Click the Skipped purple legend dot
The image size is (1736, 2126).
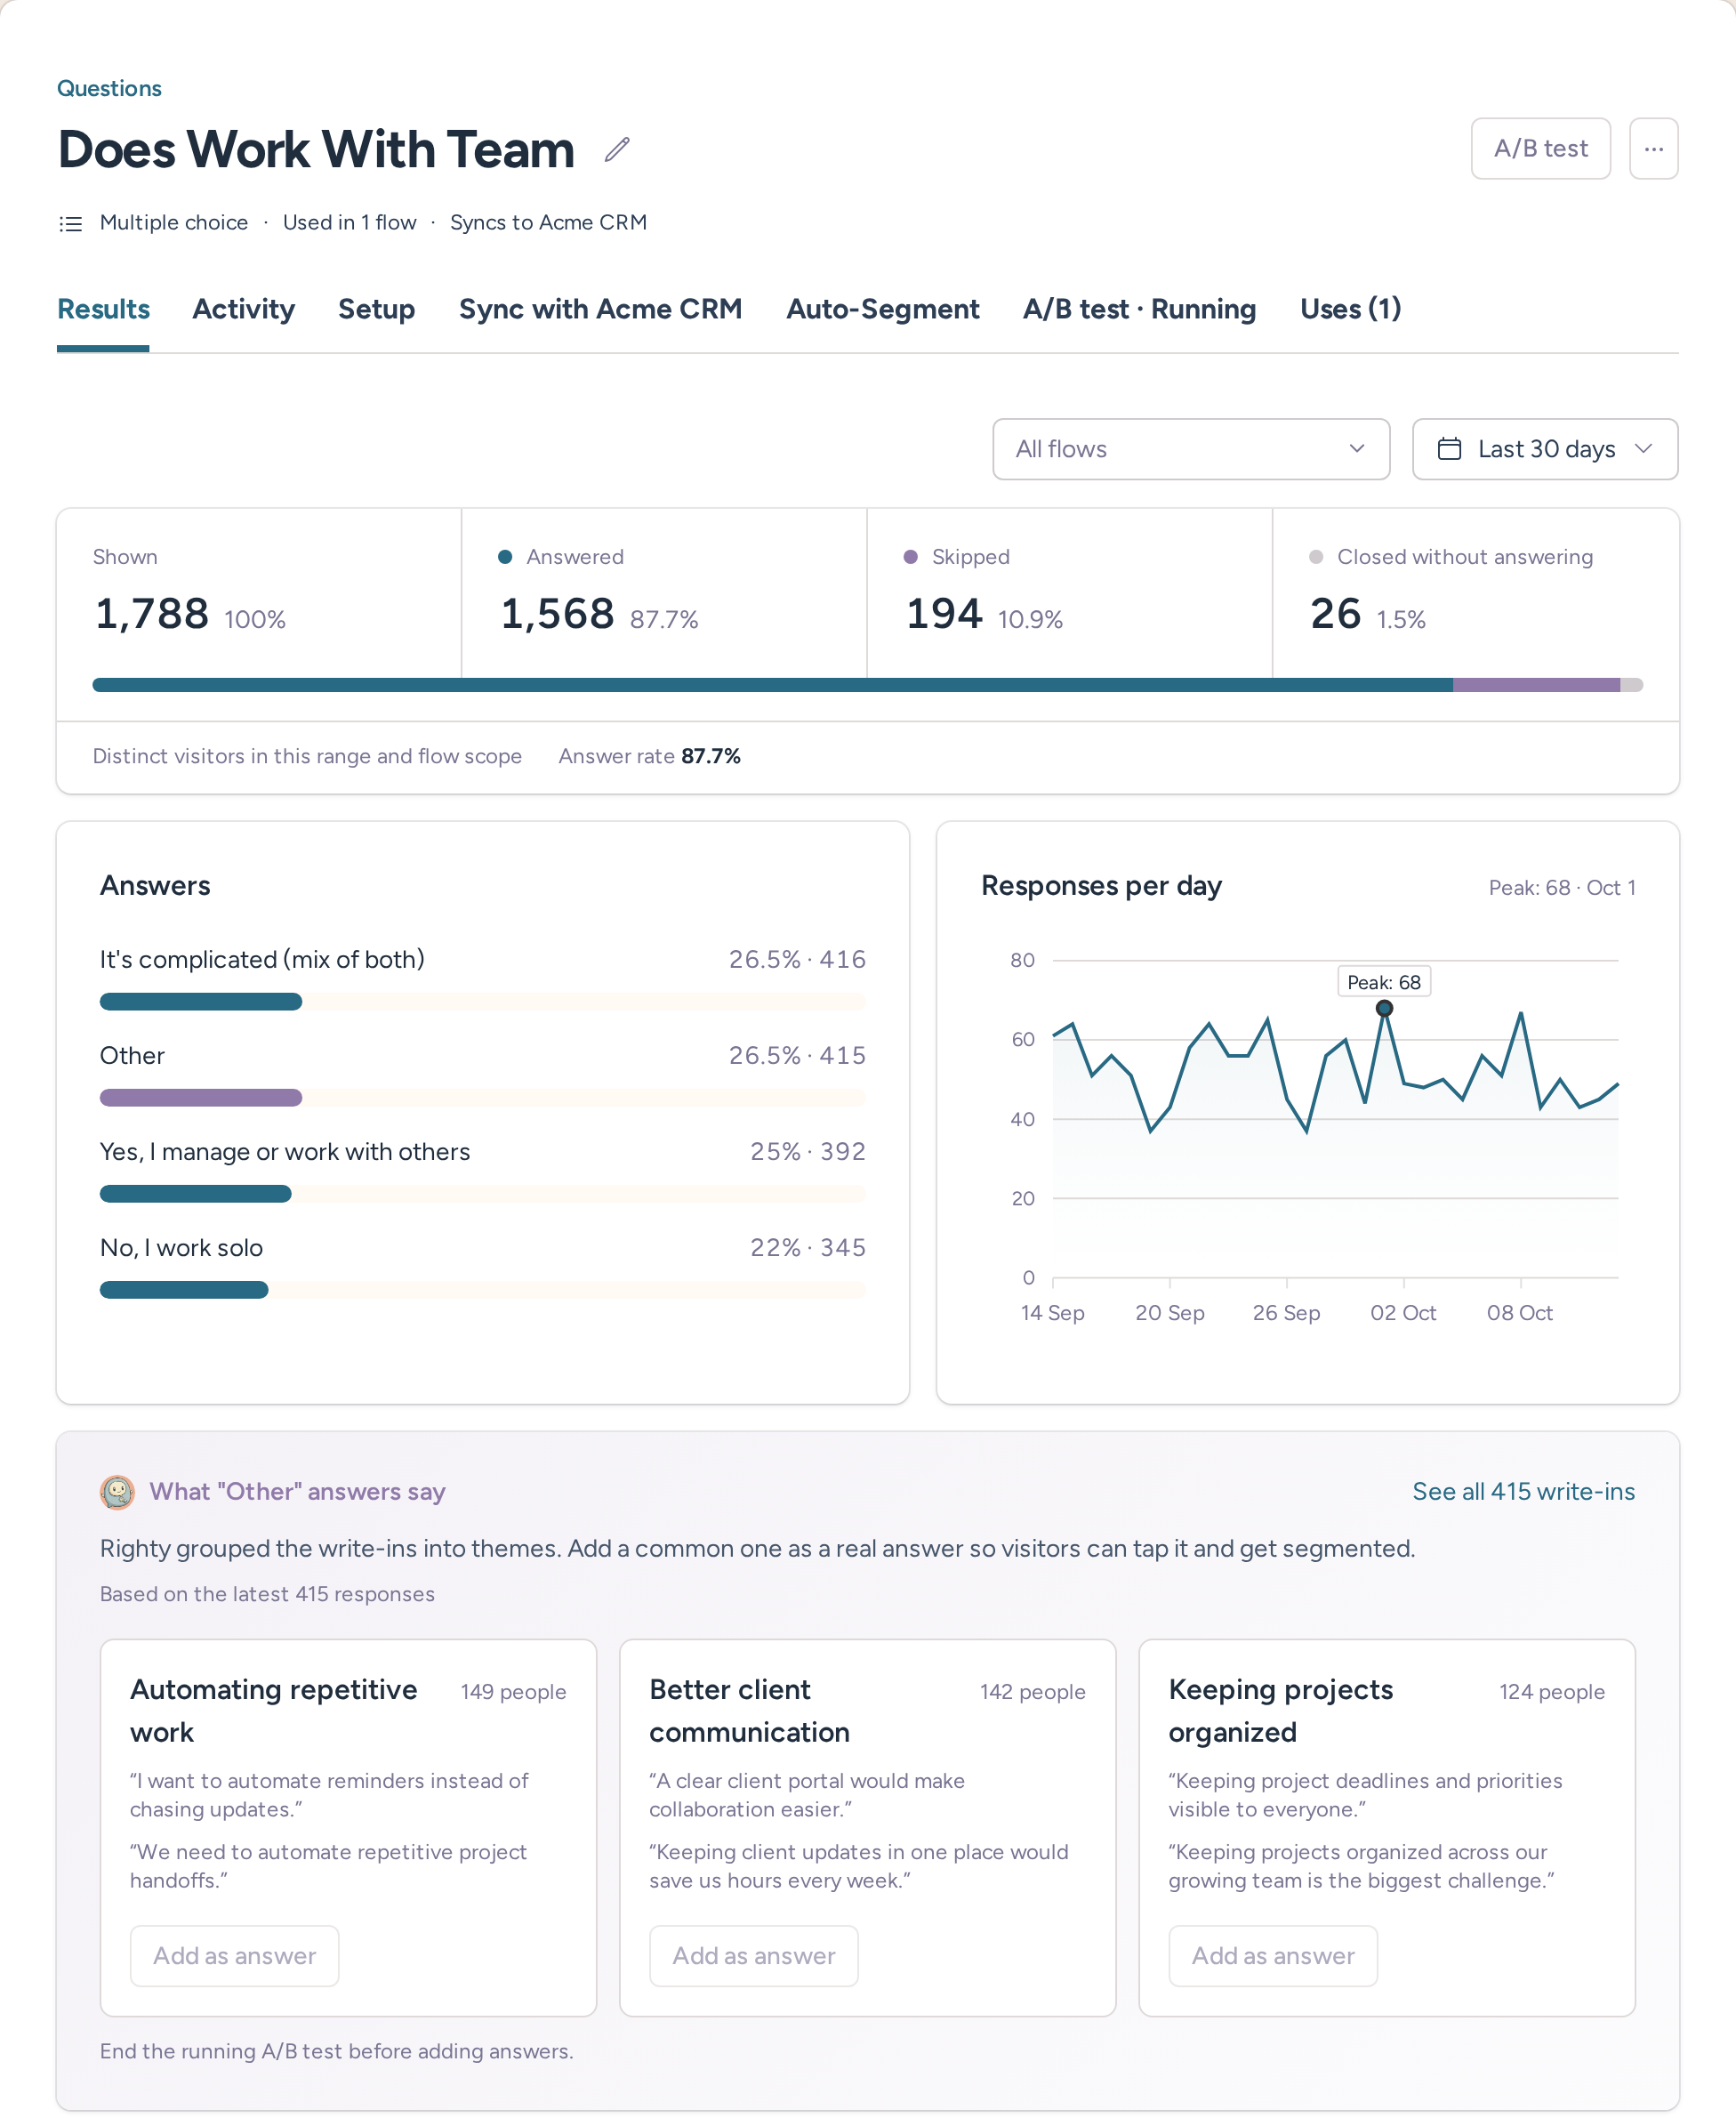click(910, 557)
